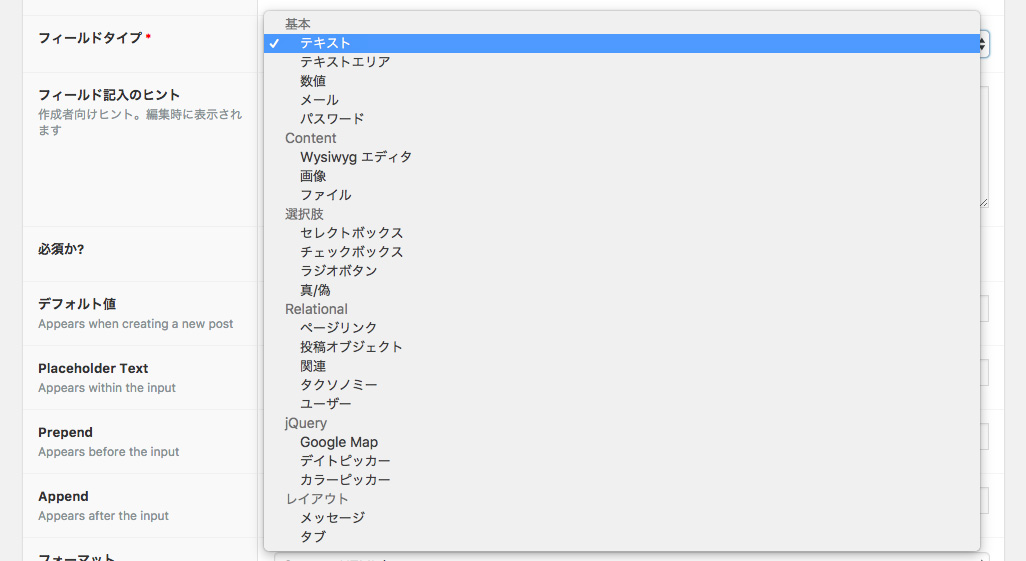1026x561 pixels.
Task: Choose テキストエリア field type
Action: (x=622, y=62)
